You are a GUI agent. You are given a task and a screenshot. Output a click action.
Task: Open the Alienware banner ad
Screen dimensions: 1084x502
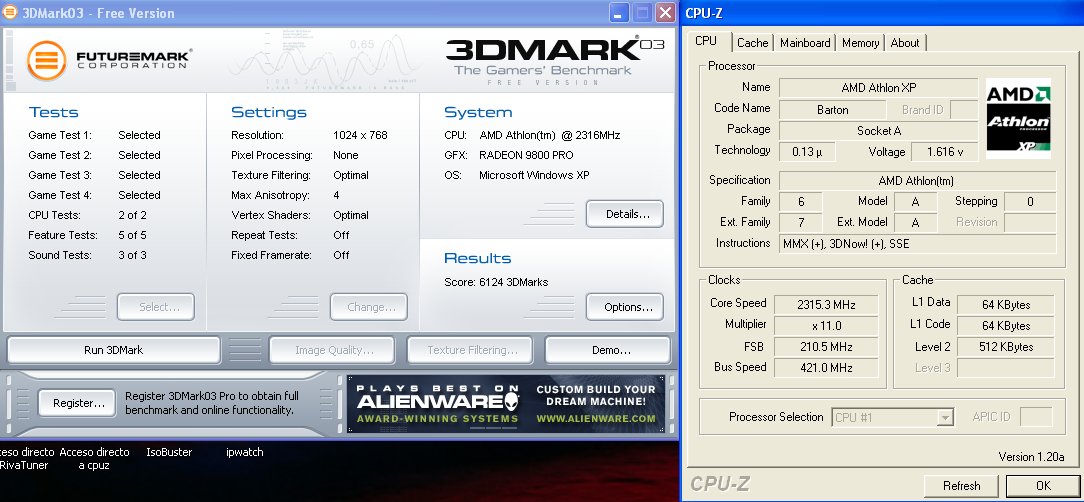pos(505,404)
